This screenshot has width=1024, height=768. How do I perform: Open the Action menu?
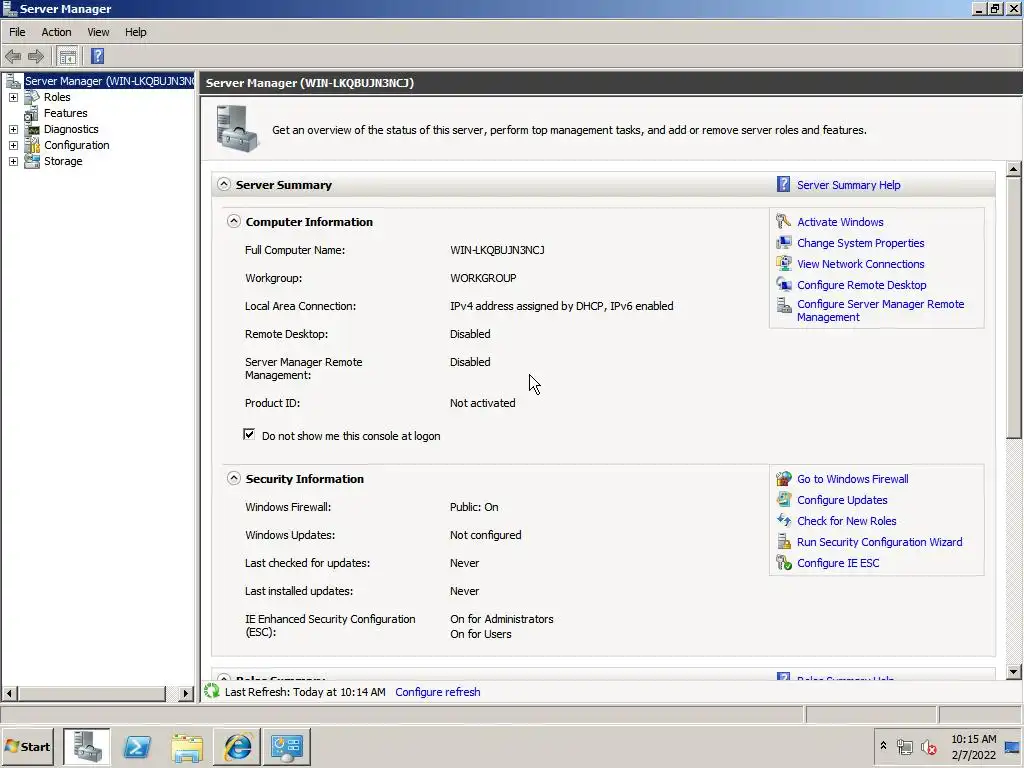(56, 32)
